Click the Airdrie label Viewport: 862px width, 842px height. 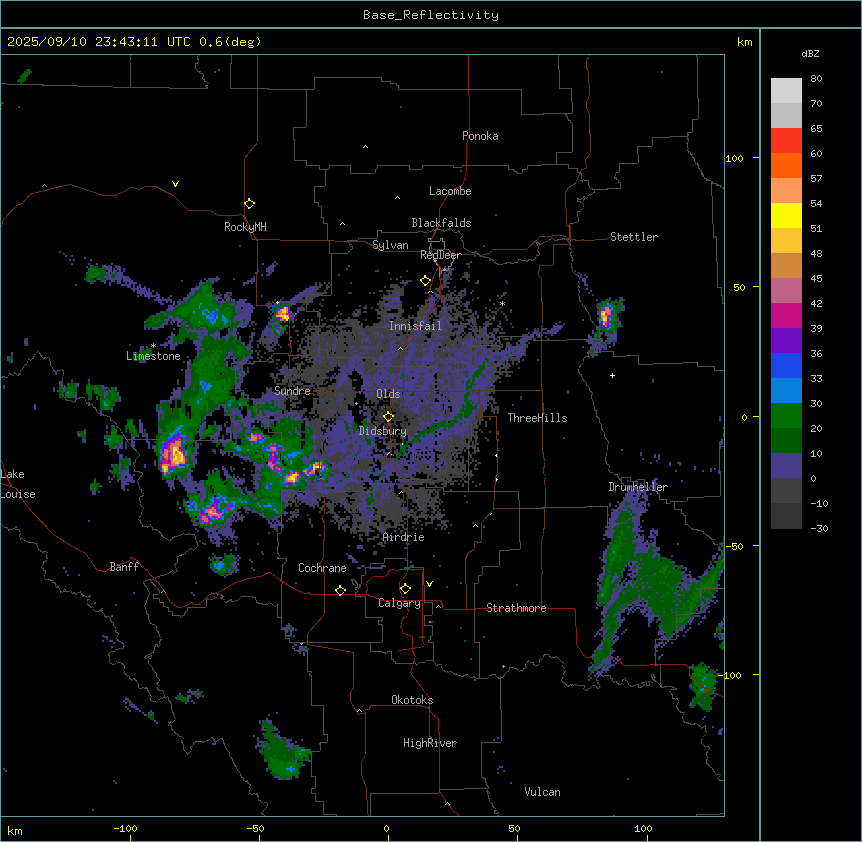click(x=403, y=537)
